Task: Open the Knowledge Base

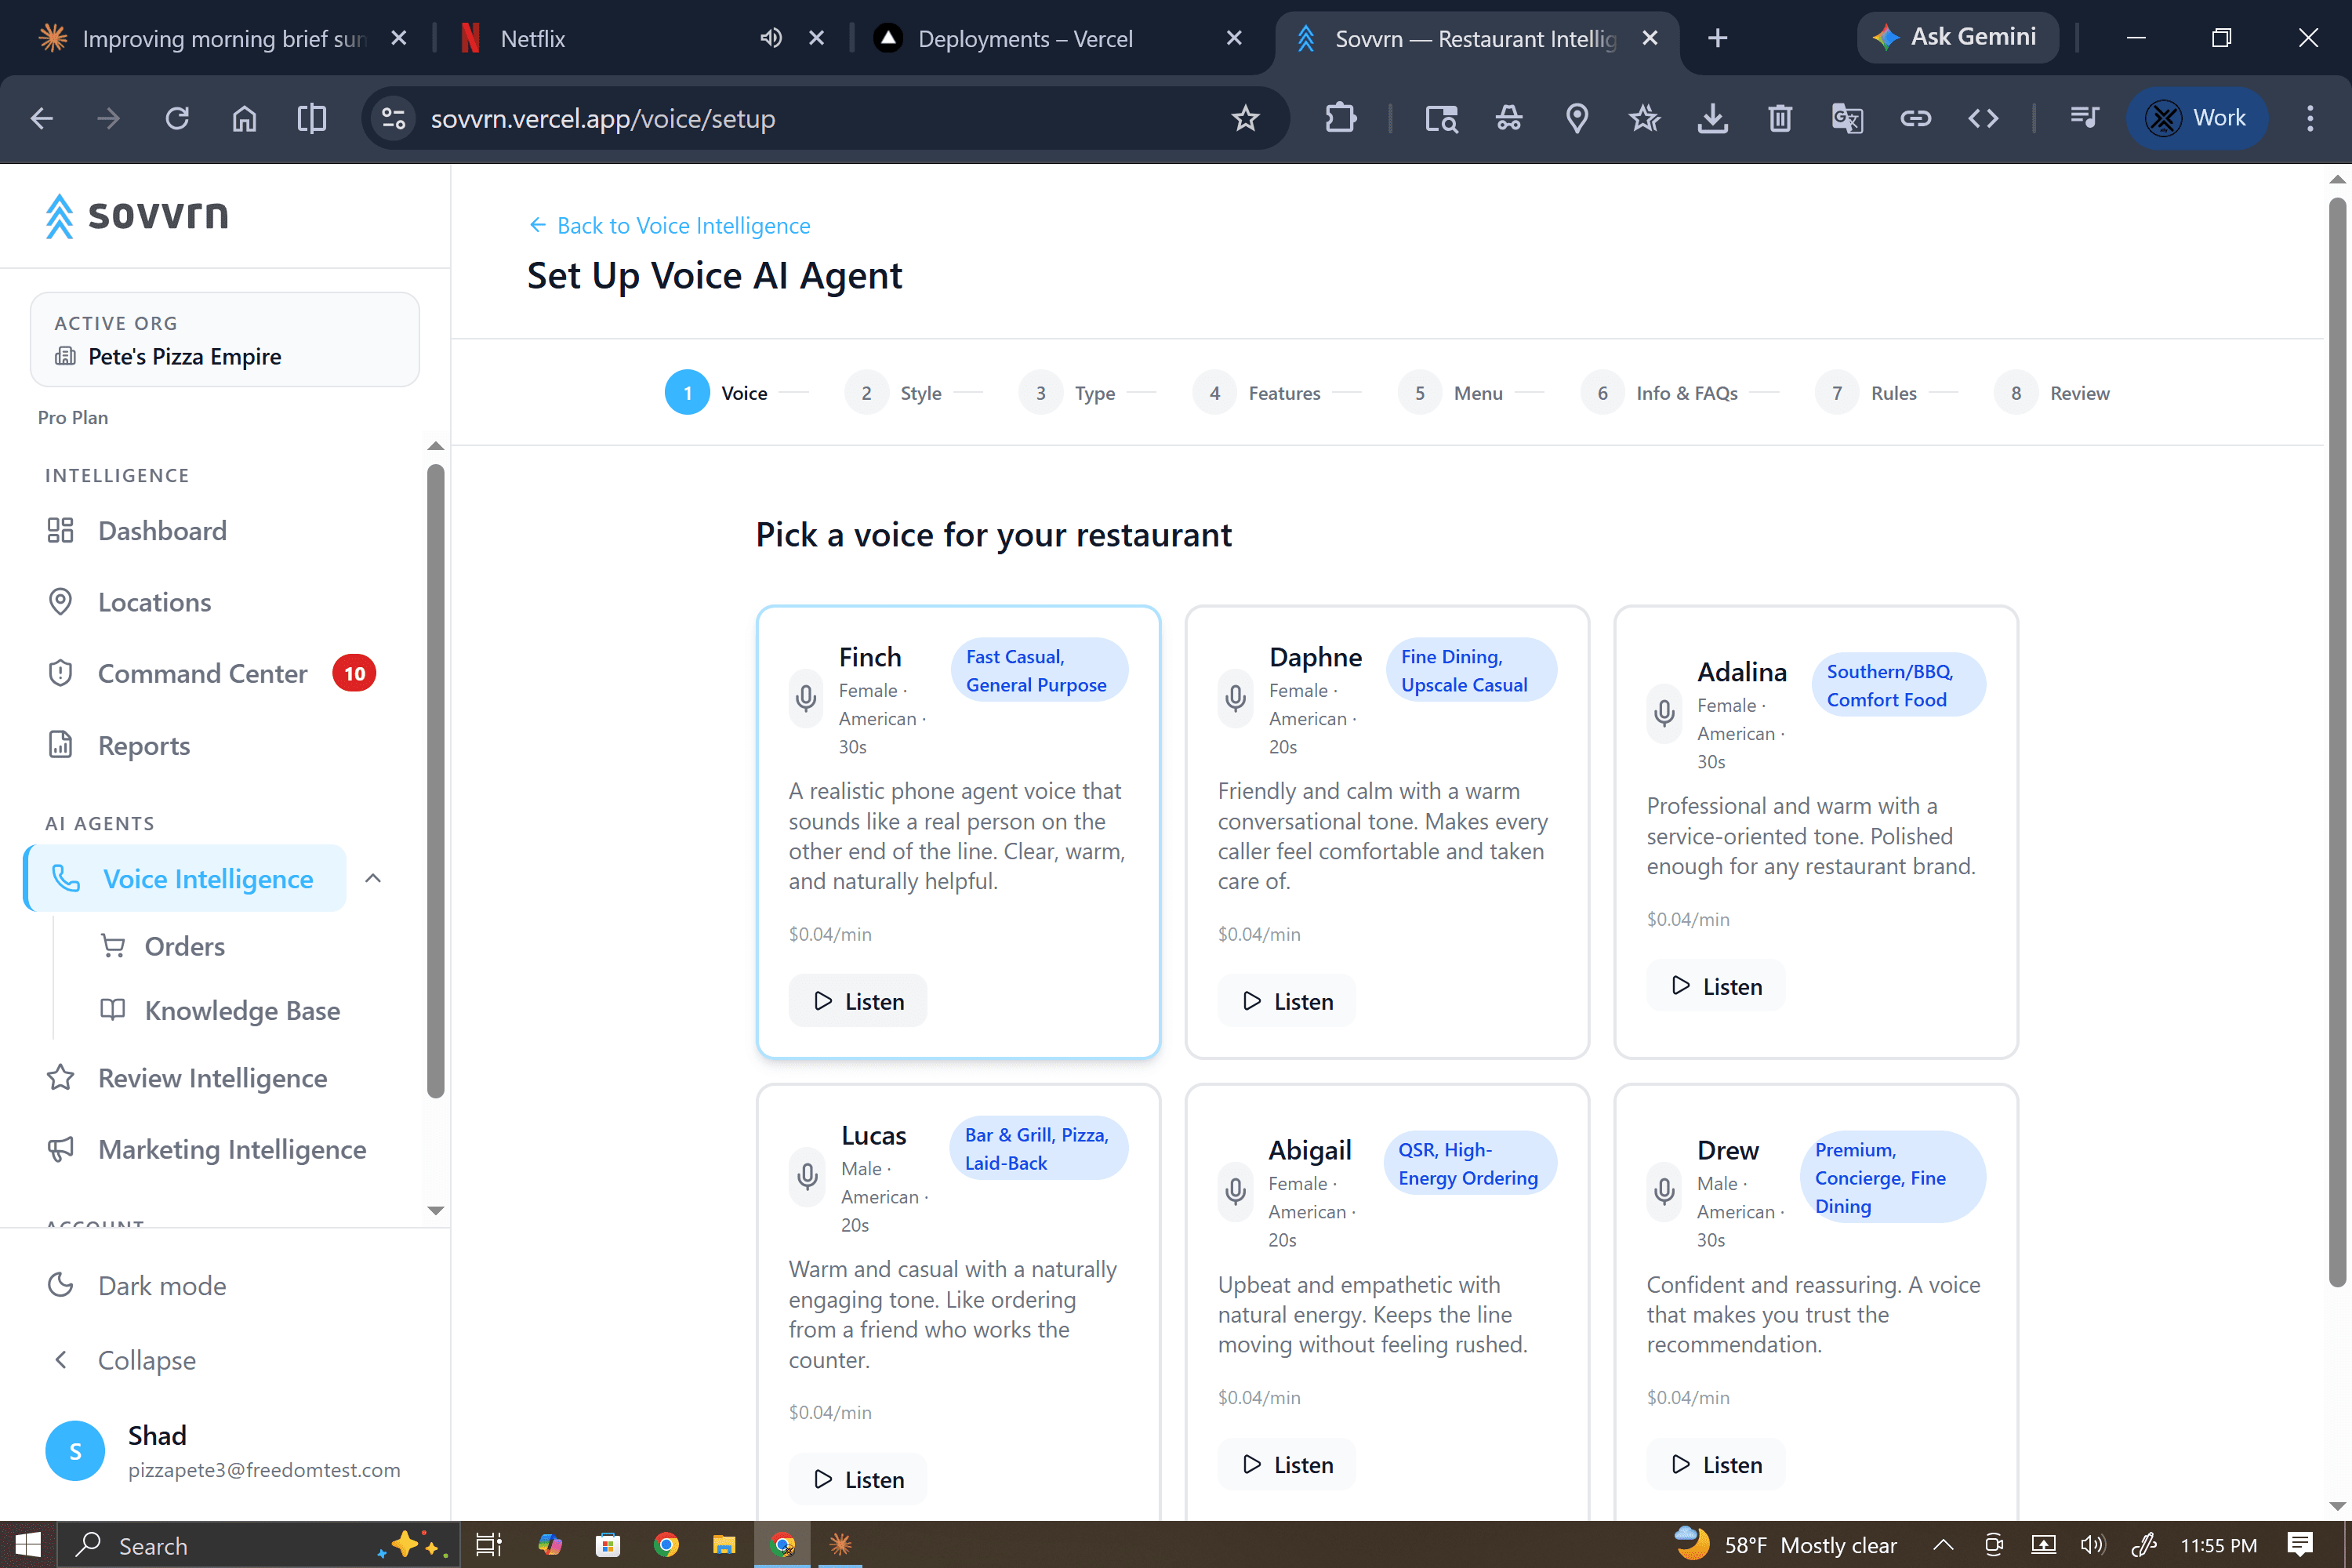Action: (x=242, y=1010)
